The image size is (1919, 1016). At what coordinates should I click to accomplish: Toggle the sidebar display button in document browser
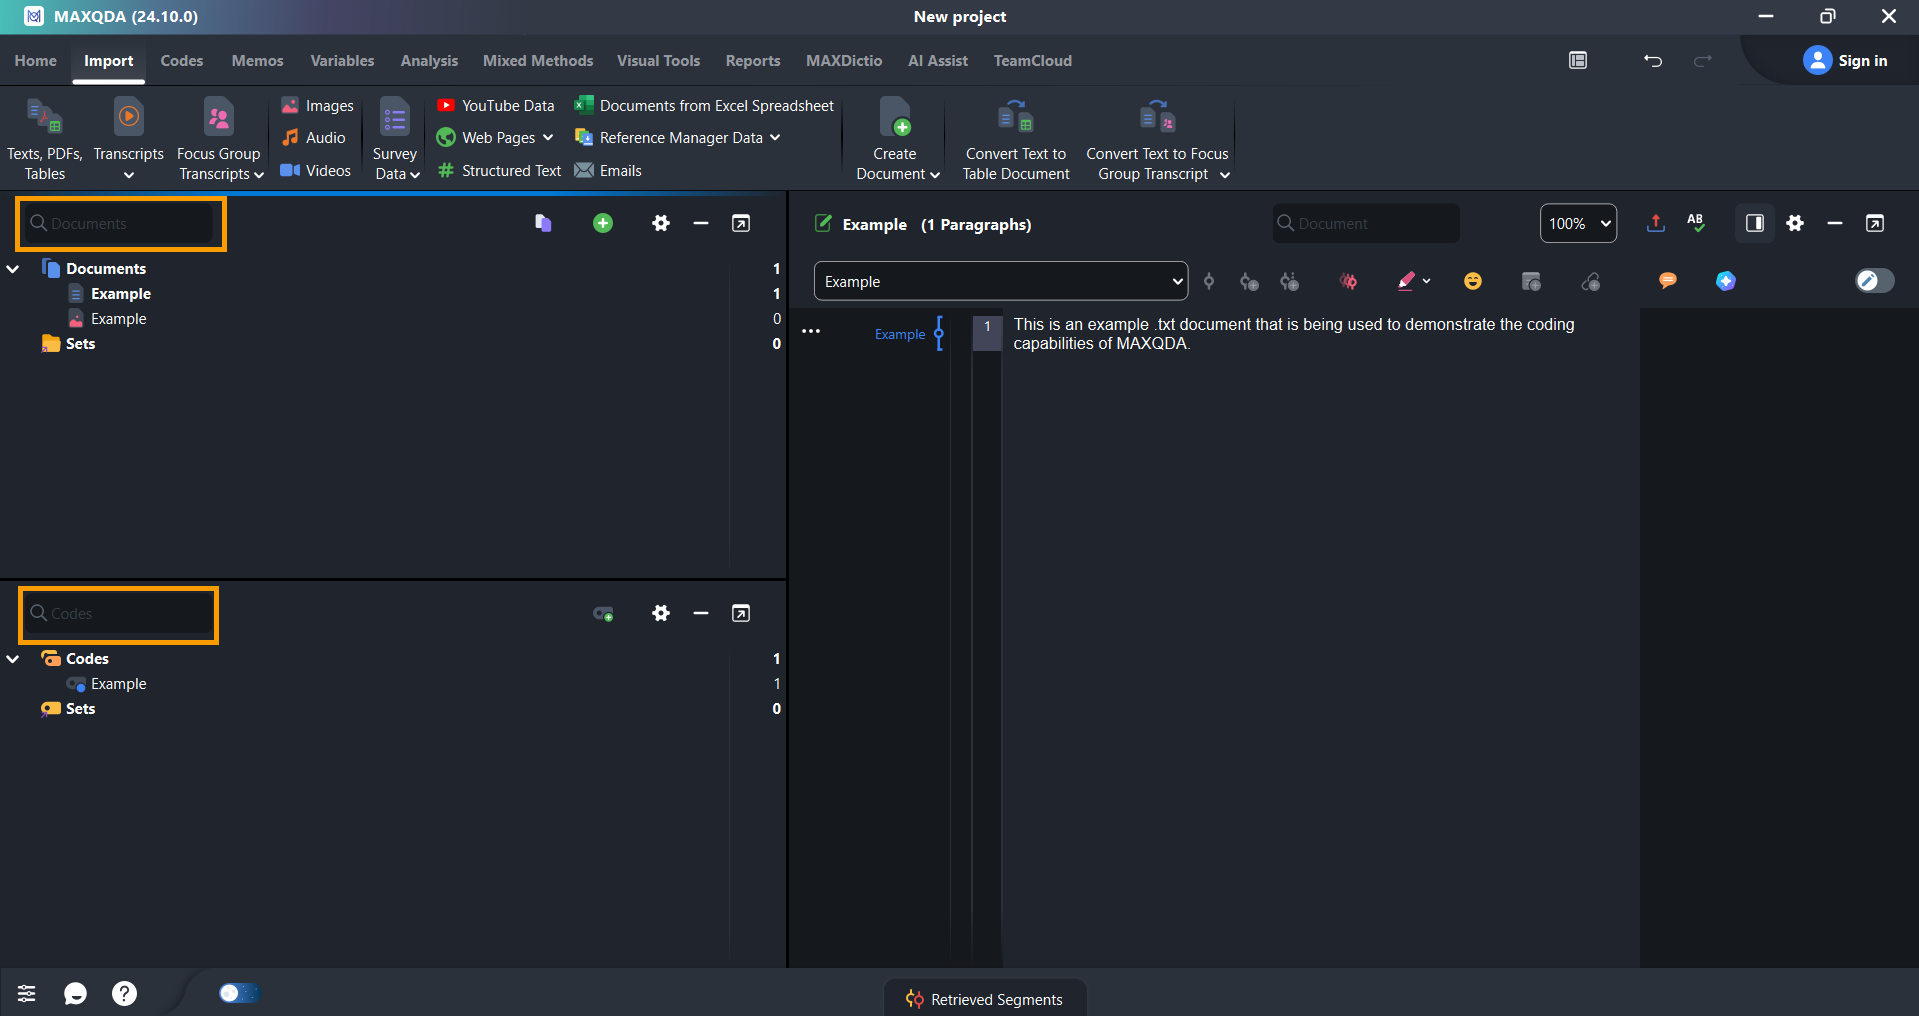click(1754, 223)
